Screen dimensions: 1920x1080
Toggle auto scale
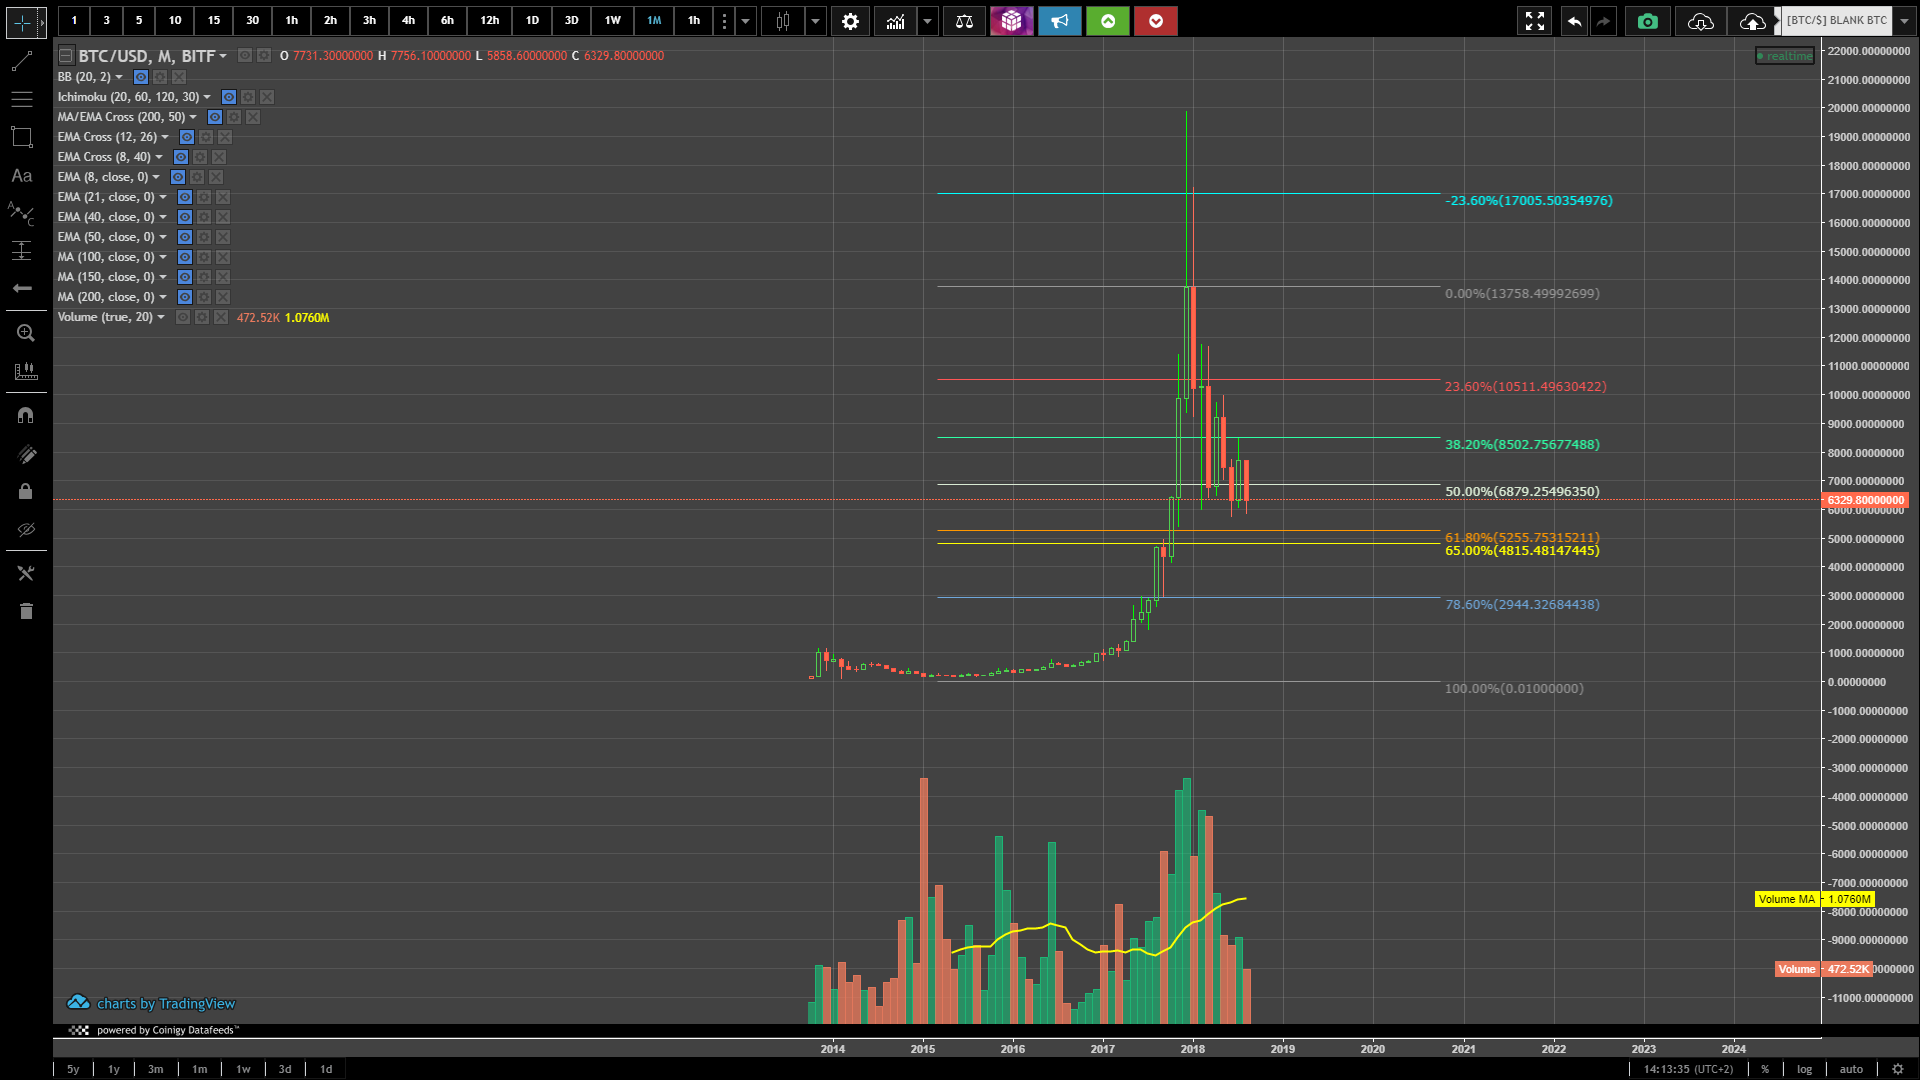1851,1069
